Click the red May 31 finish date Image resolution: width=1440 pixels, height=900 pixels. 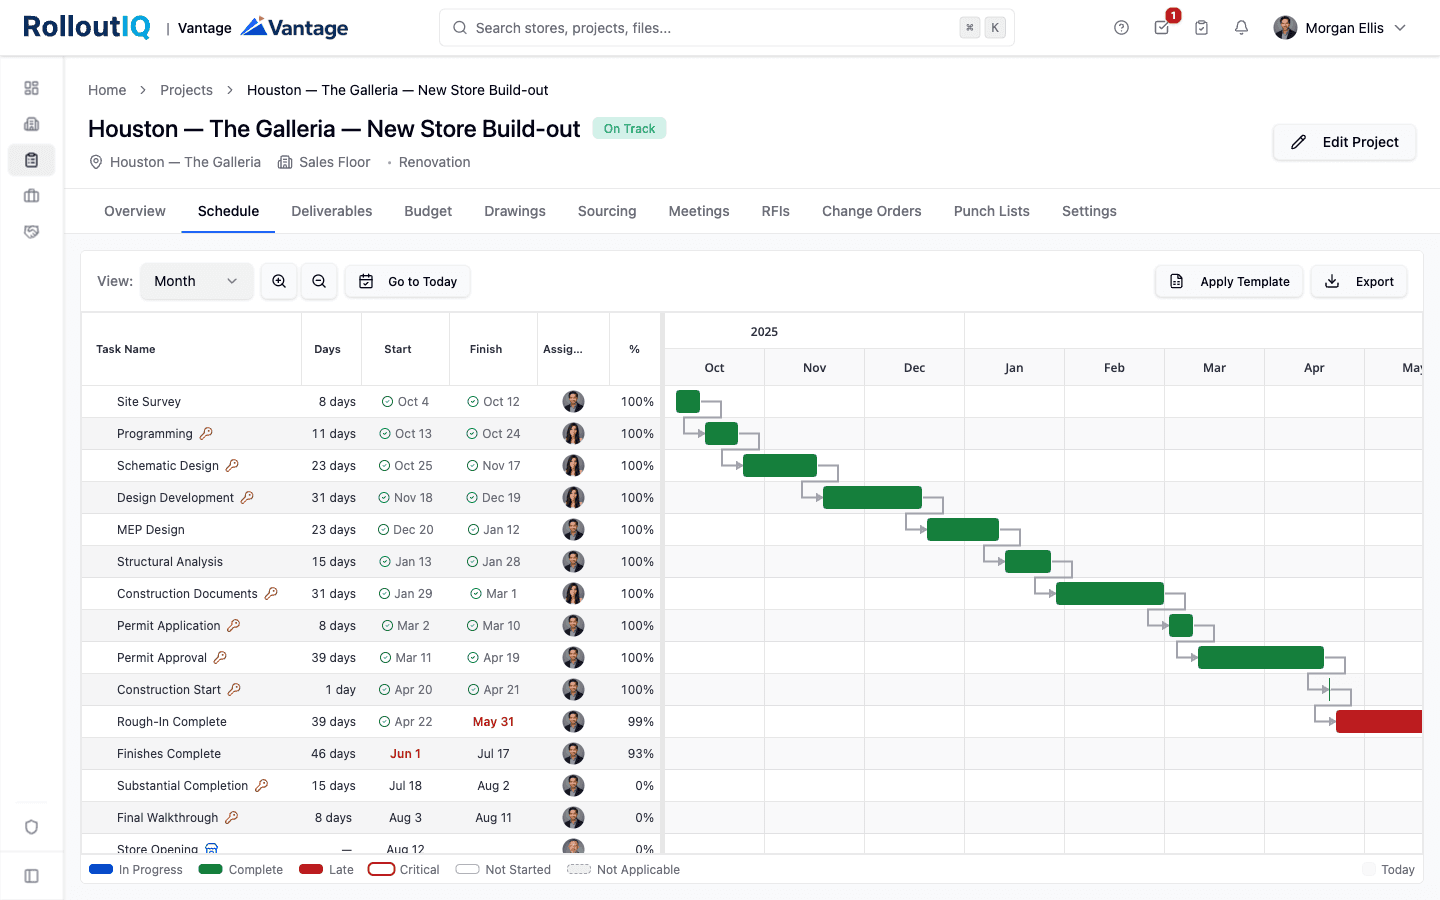493,722
